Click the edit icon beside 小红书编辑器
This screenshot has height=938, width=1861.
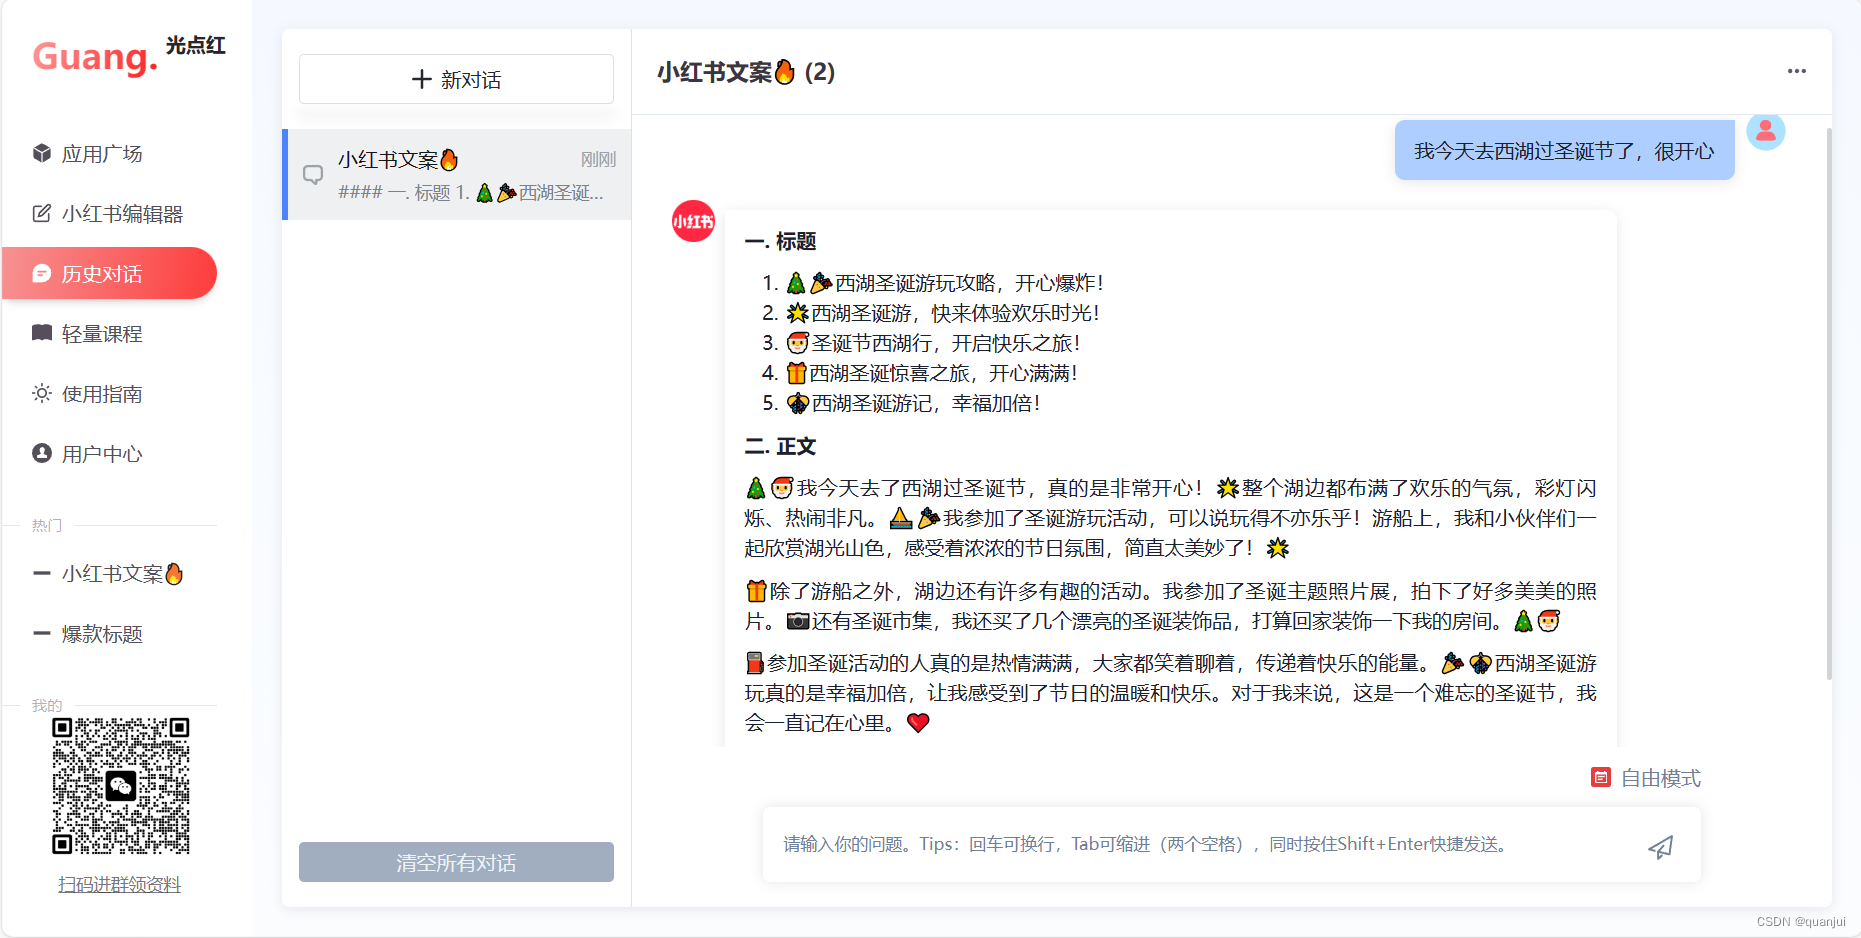pos(42,213)
